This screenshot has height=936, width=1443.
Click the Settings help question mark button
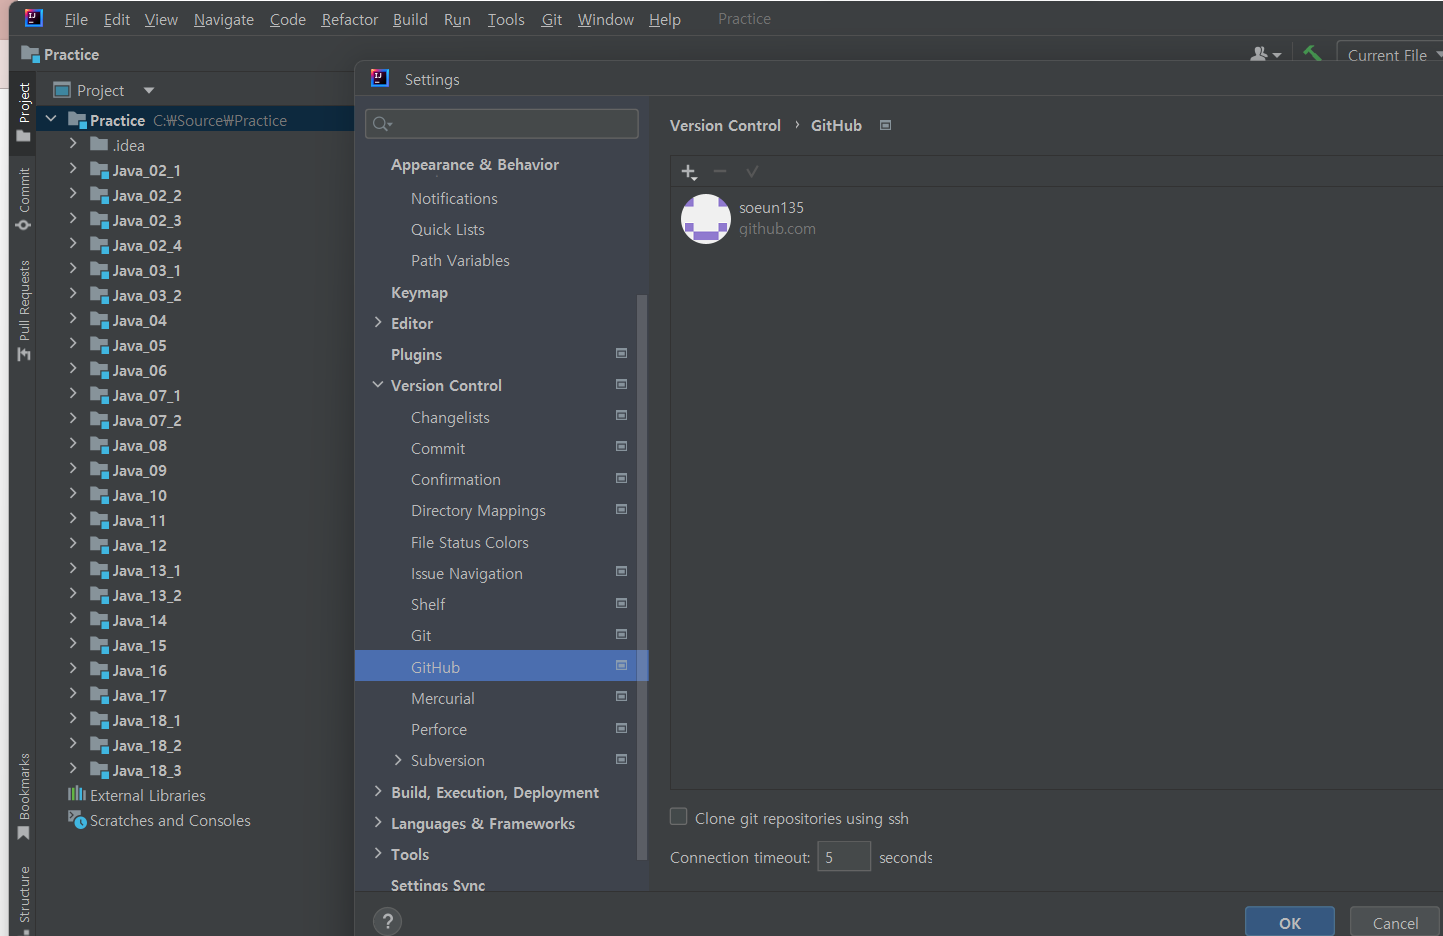[388, 921]
